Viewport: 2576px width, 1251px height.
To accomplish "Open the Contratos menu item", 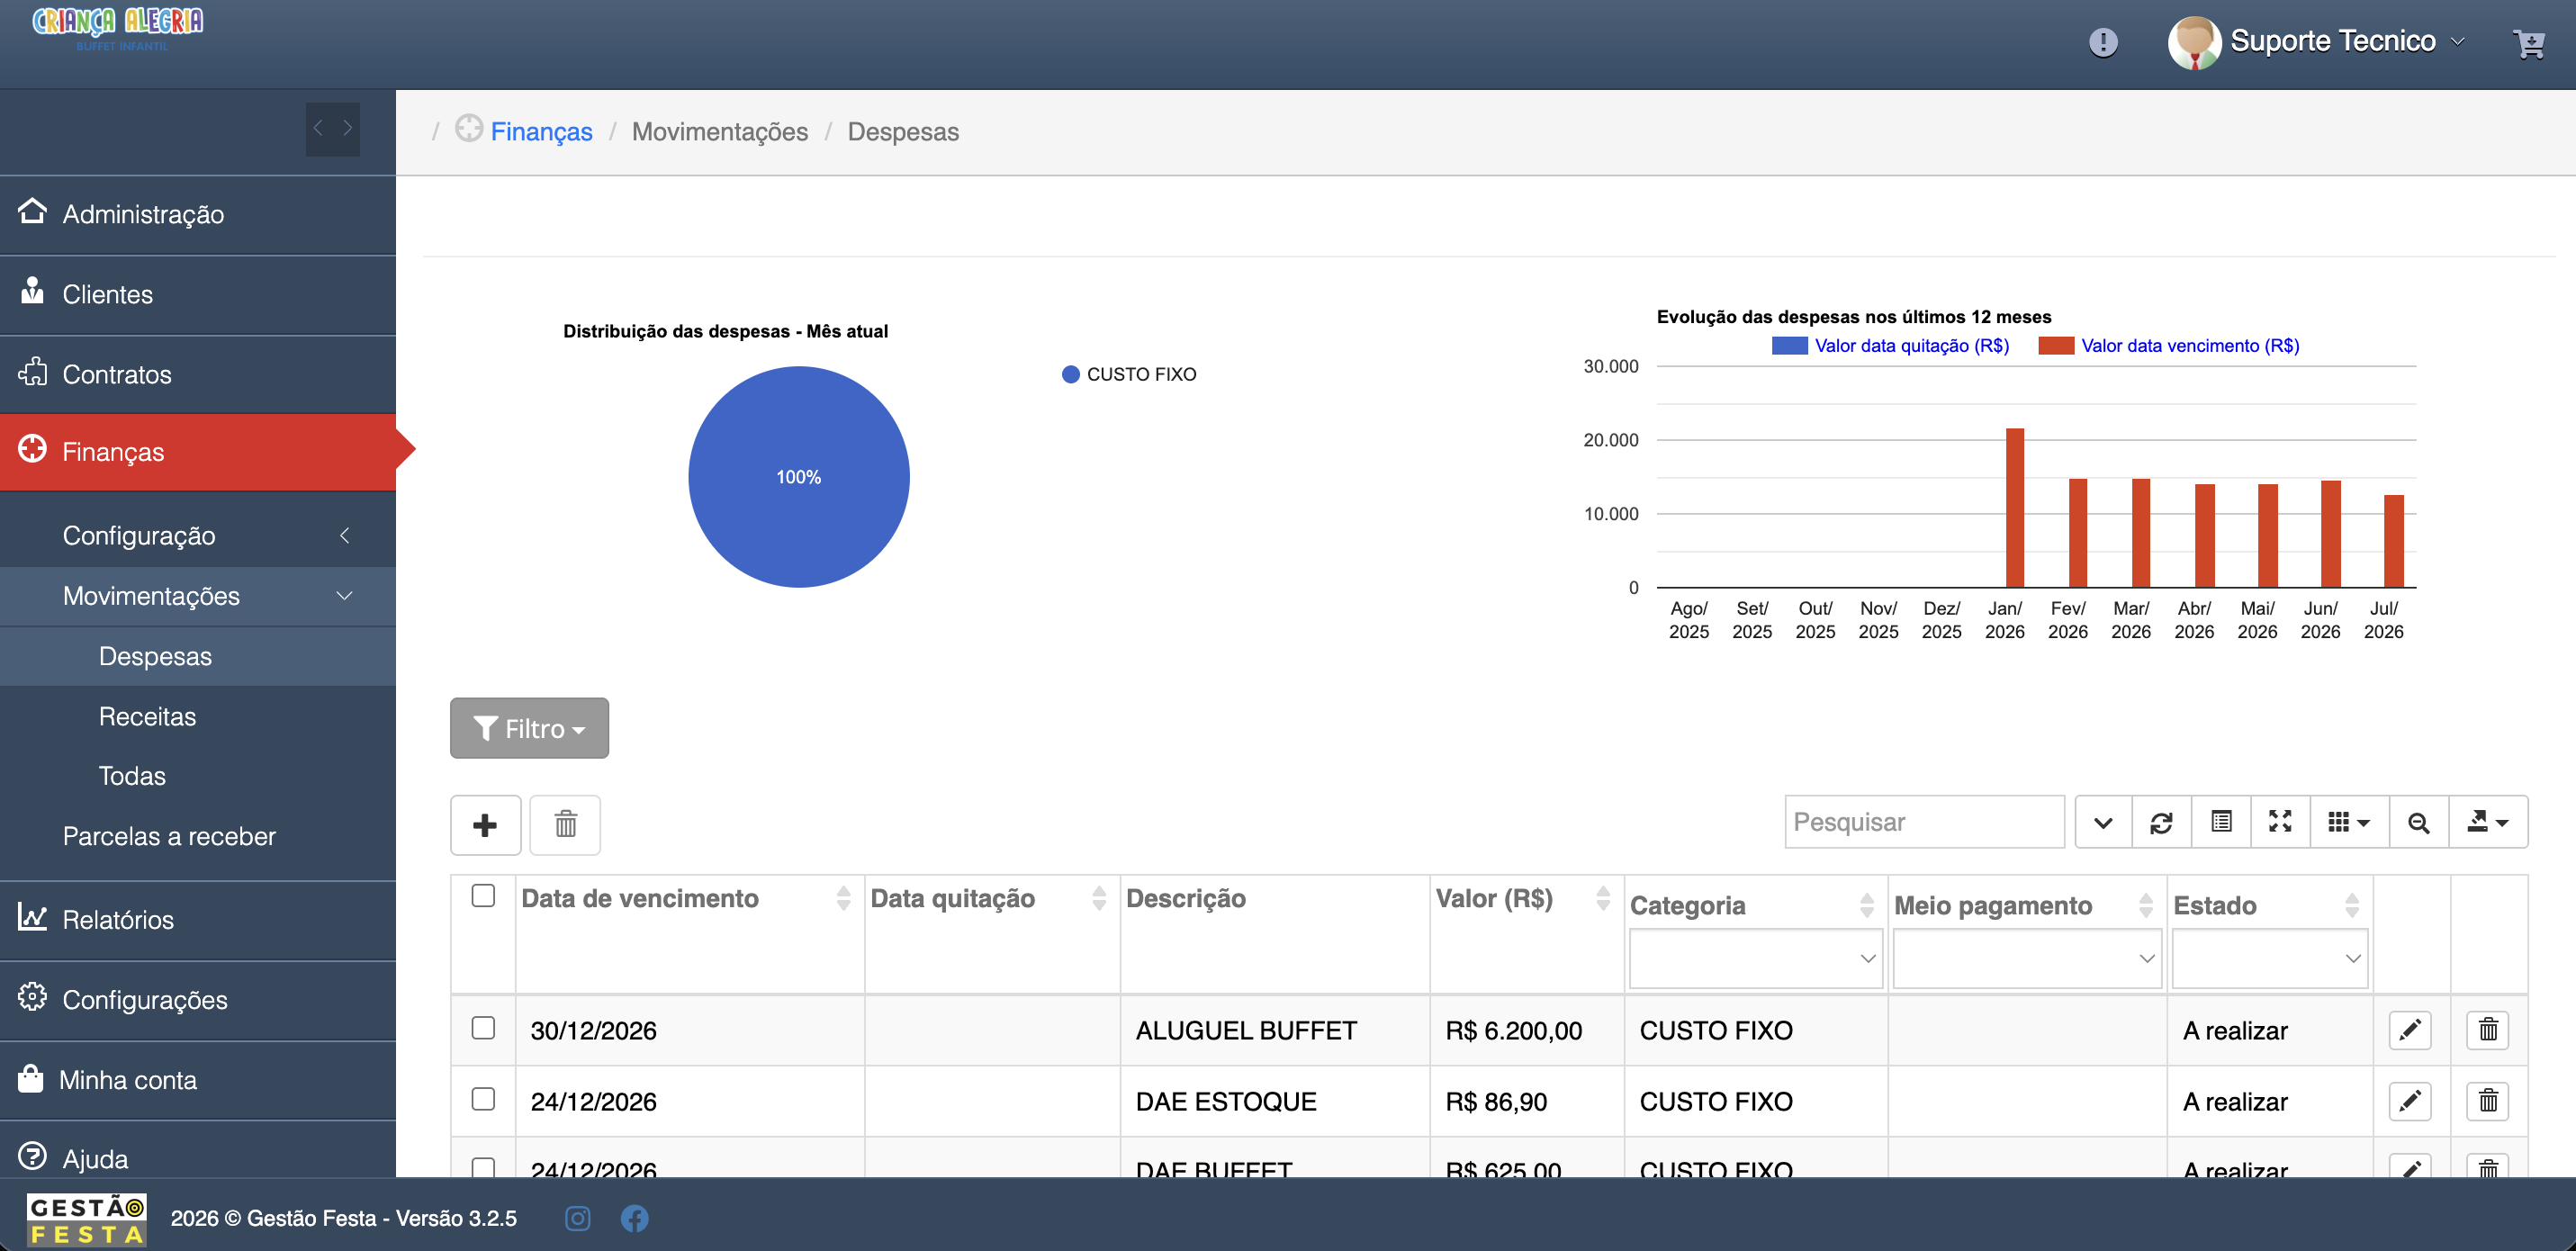I will [198, 374].
